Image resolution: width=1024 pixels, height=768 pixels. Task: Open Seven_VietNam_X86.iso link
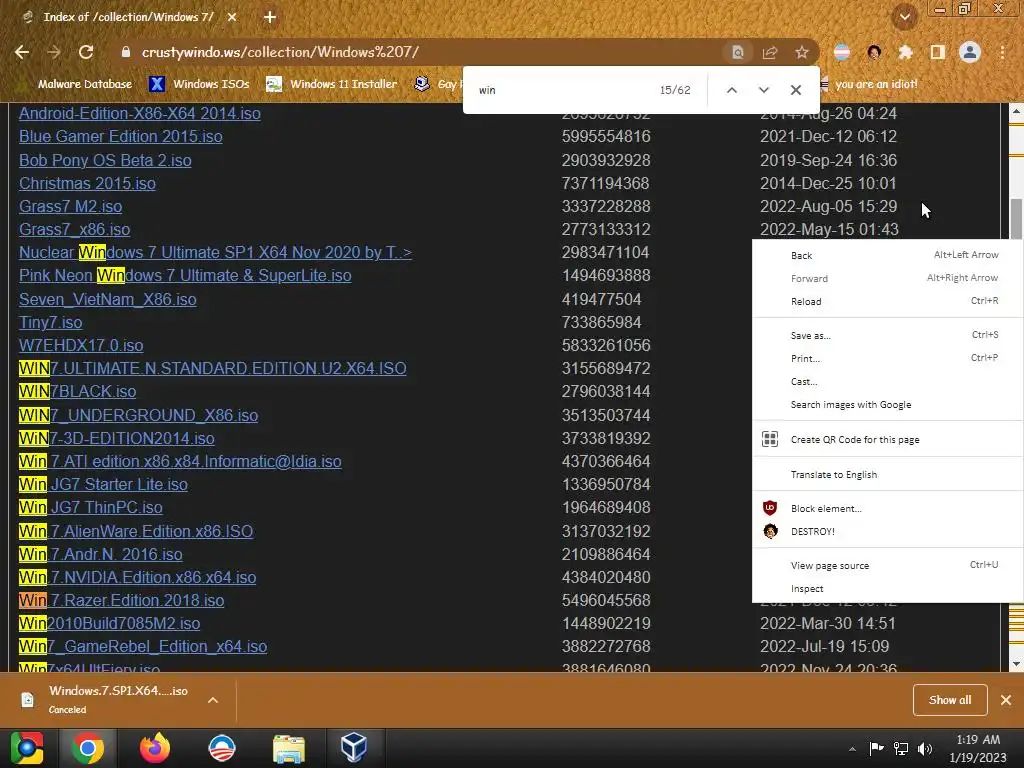(x=108, y=299)
